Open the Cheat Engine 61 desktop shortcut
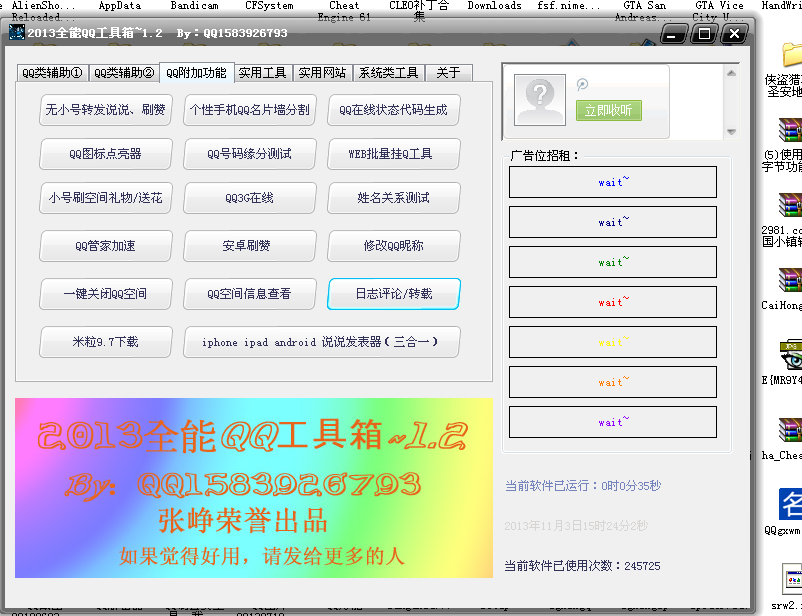The height and width of the screenshot is (616, 802). click(344, 11)
